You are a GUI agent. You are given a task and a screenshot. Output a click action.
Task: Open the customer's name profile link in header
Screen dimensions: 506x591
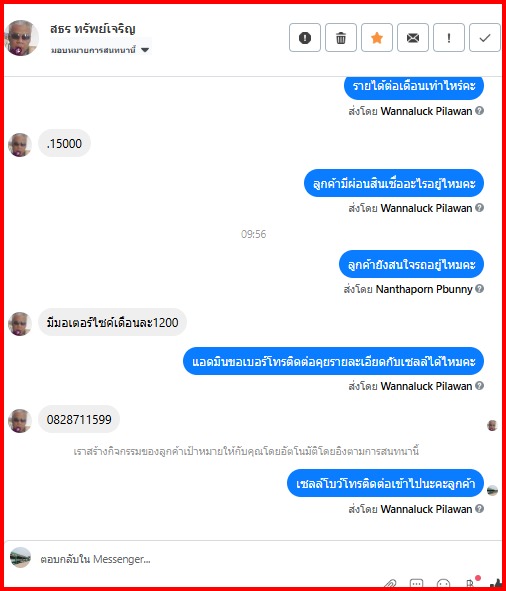coord(92,29)
